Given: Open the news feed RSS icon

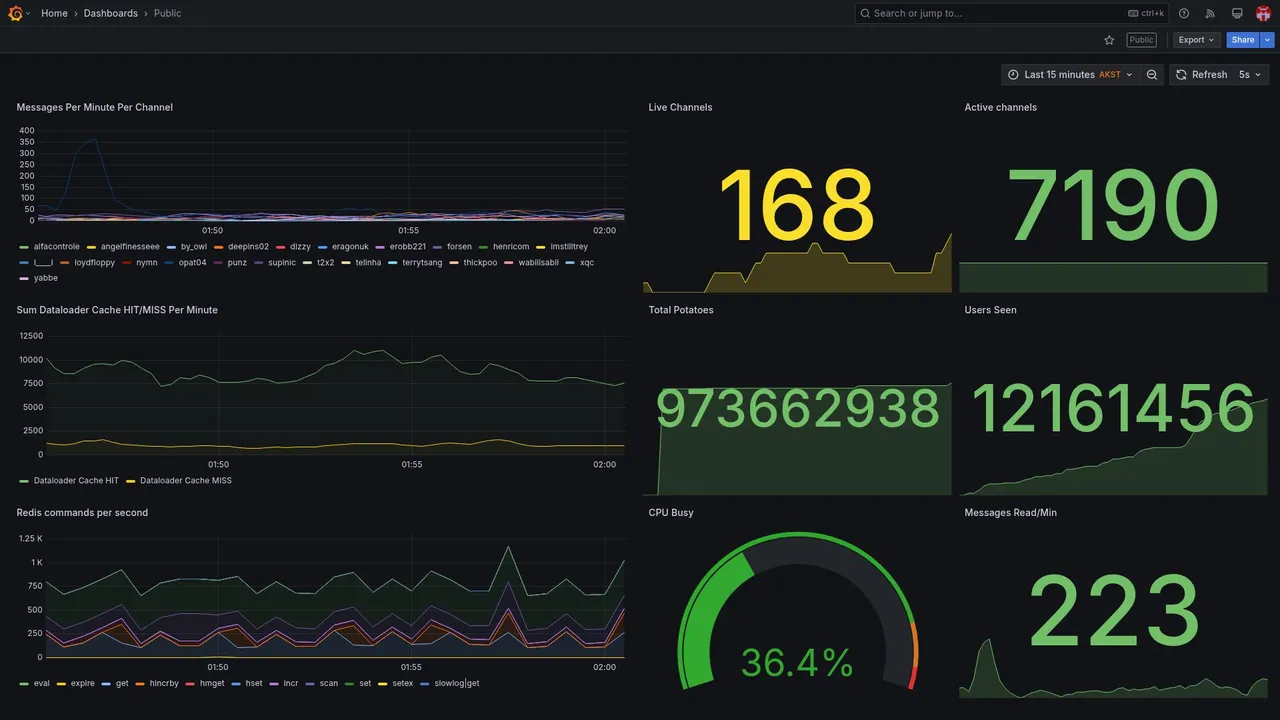Looking at the screenshot, I should pyautogui.click(x=1210, y=13).
